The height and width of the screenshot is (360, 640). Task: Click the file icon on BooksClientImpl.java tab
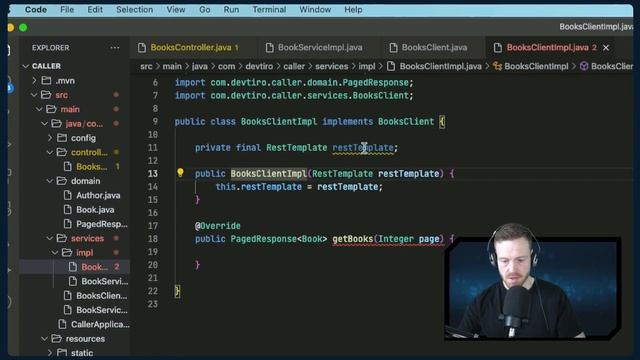click(x=498, y=48)
